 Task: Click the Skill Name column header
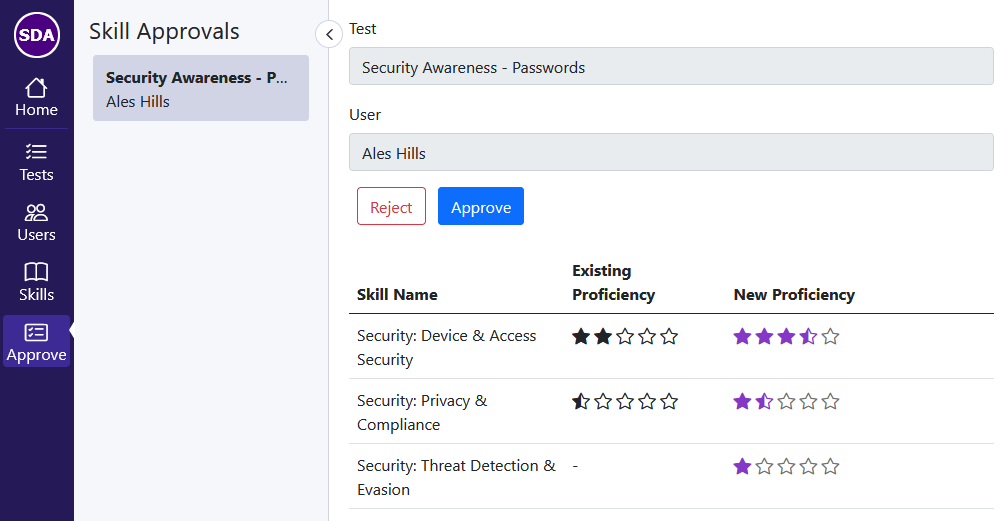pyautogui.click(x=397, y=294)
